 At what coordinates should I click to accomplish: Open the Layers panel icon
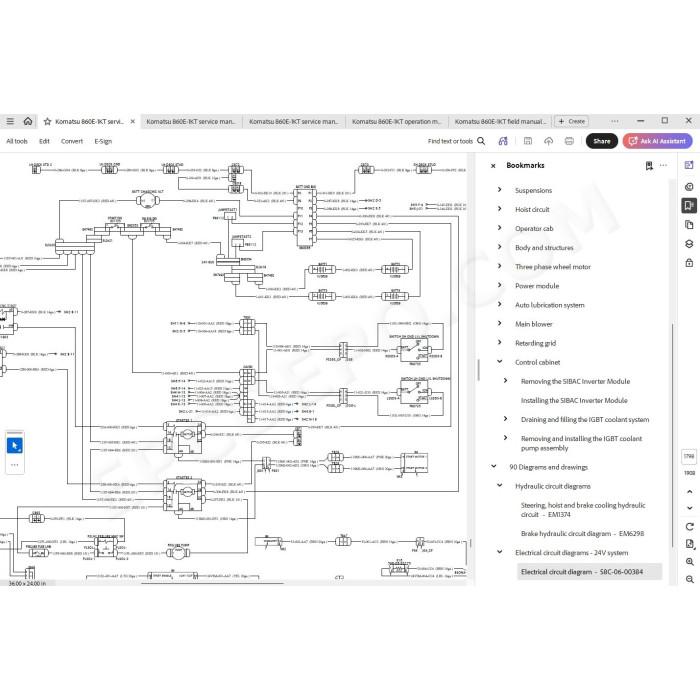click(689, 244)
